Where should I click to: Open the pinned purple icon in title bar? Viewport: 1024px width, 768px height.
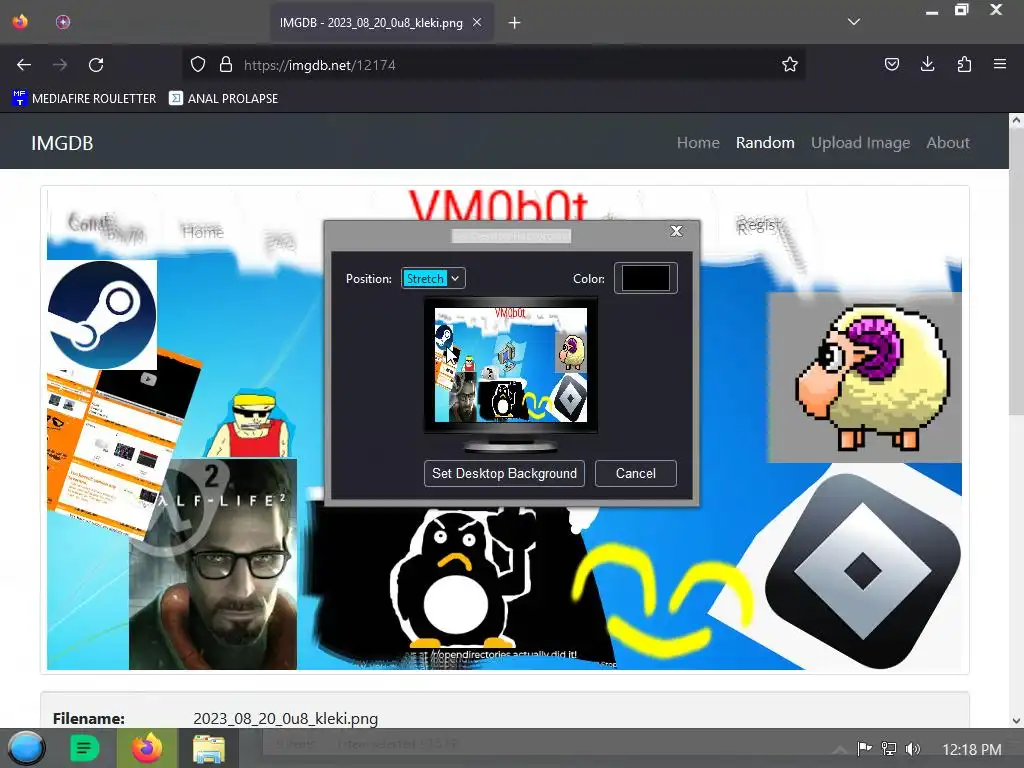(x=63, y=22)
